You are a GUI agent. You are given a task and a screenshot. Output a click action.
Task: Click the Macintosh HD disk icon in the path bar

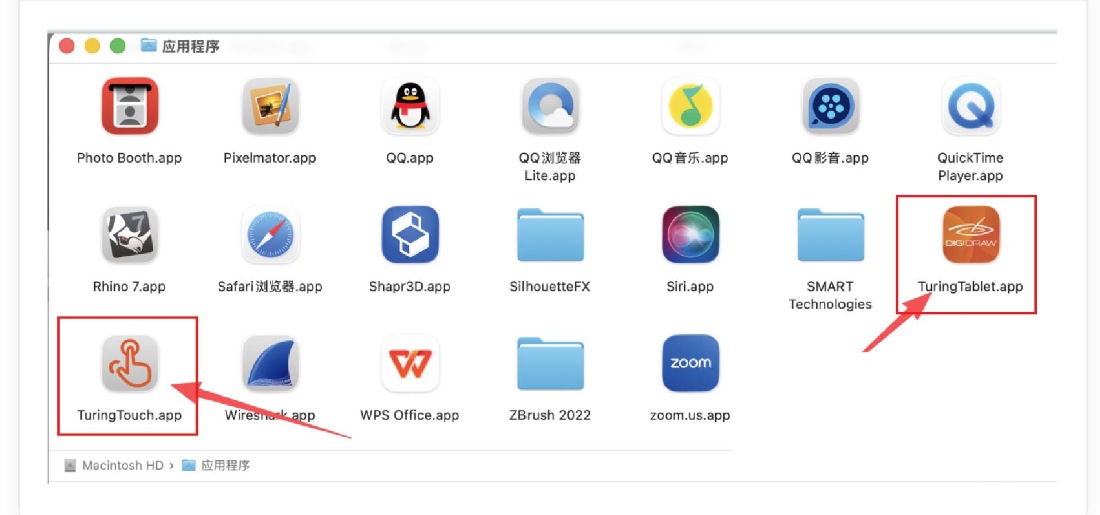(69, 465)
